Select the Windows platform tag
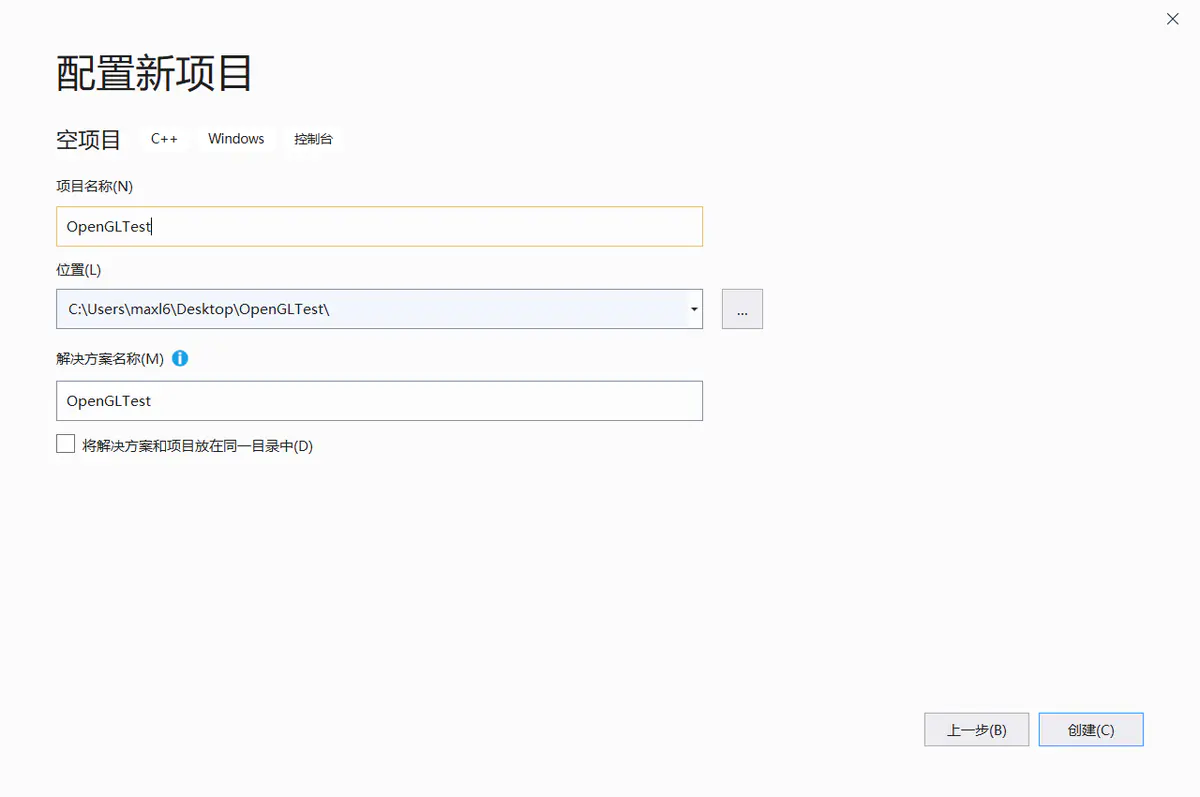The image size is (1200, 797). pos(235,139)
